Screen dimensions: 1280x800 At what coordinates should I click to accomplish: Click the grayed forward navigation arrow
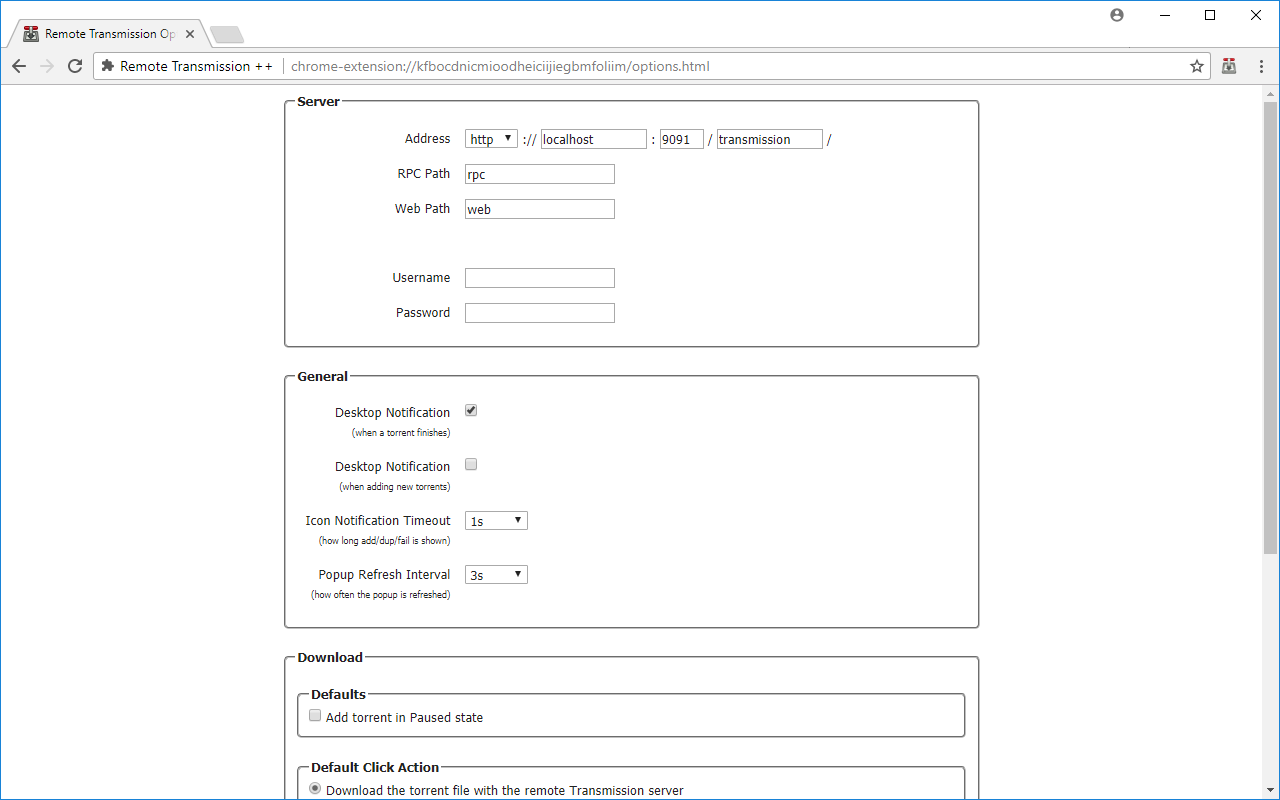[47, 66]
